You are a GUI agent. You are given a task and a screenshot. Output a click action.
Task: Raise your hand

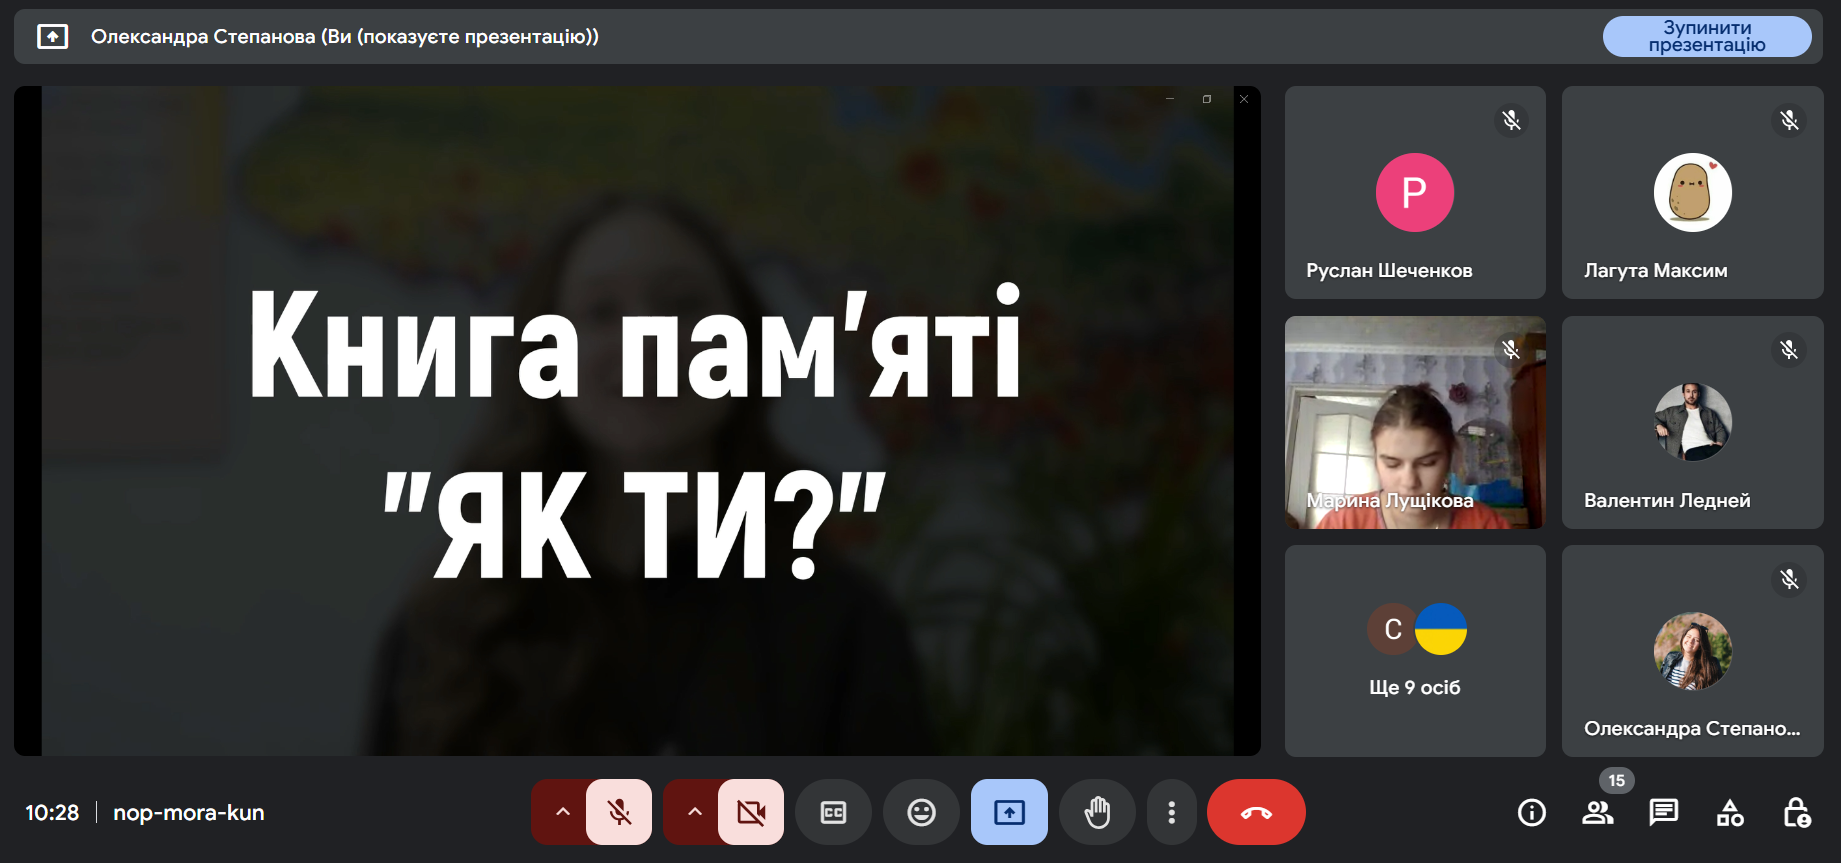pyautogui.click(x=1097, y=813)
